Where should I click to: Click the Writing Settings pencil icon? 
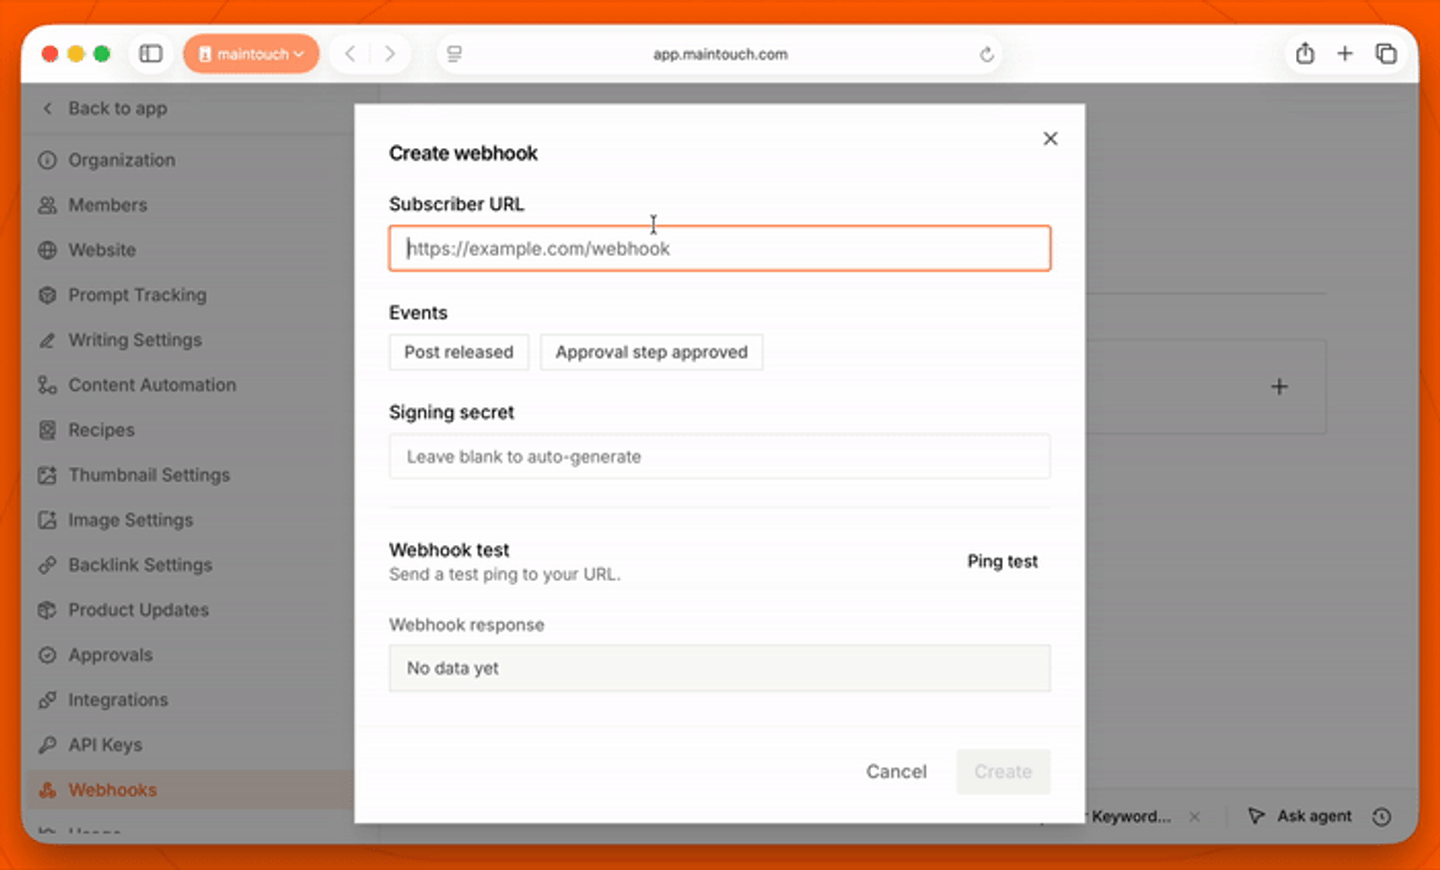pyautogui.click(x=47, y=340)
